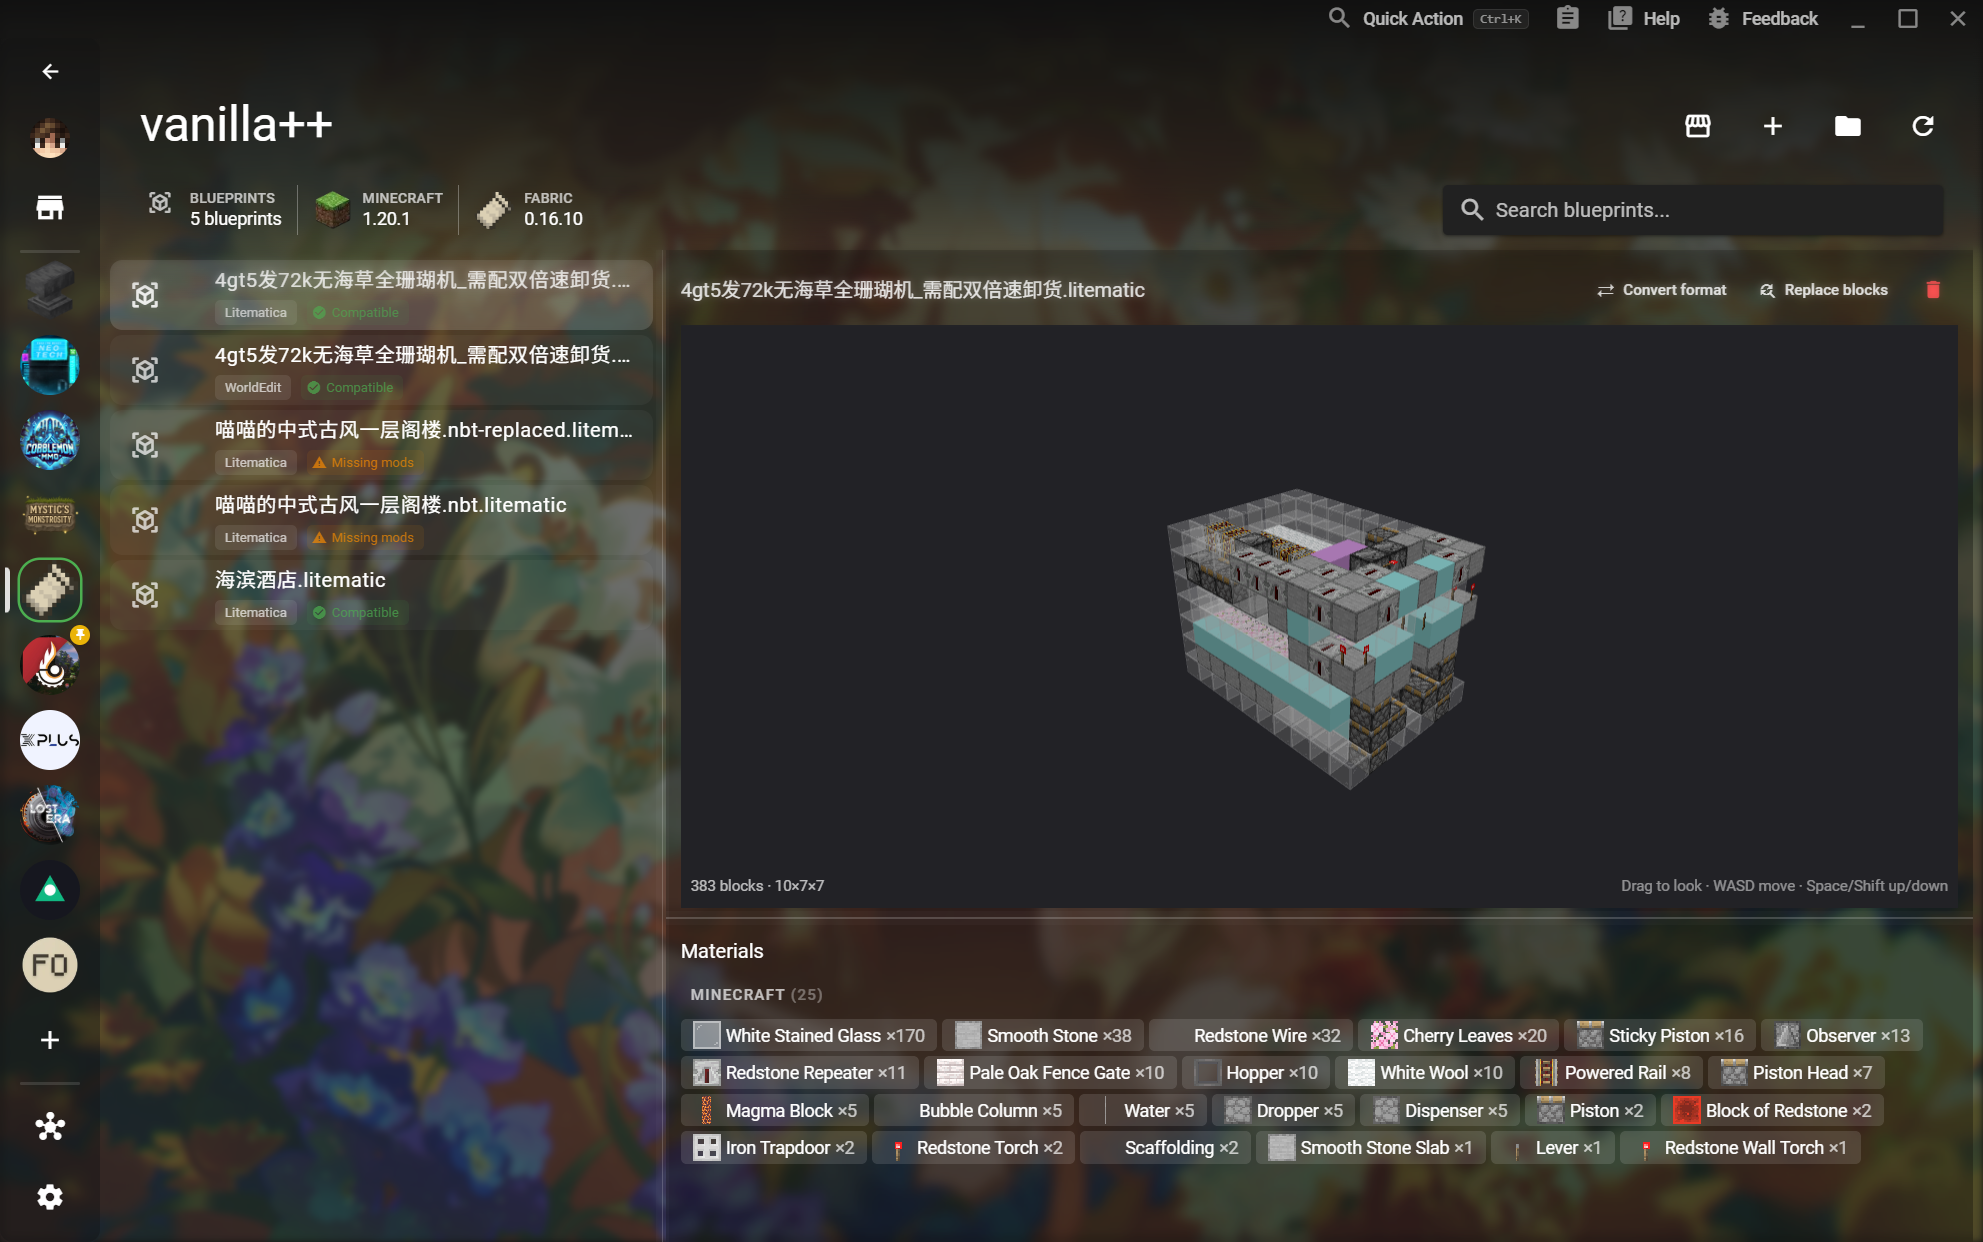Click the Sticky Piston ×16 material
This screenshot has height=1242, width=1983.
tap(1660, 1035)
